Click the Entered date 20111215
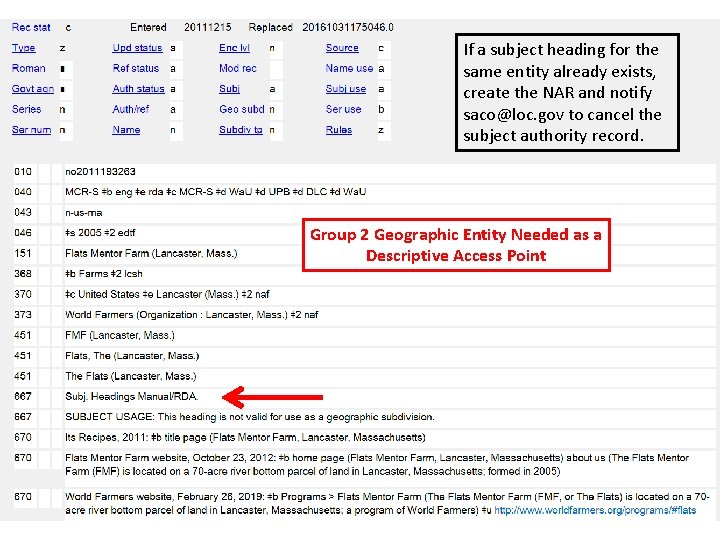Viewport: 720px width, 540px height. [208, 28]
